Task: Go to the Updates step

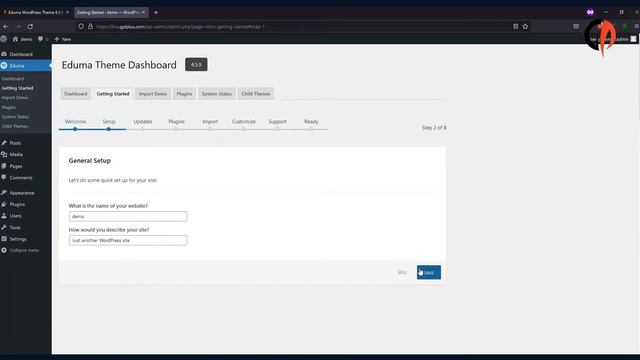Action: pos(142,122)
